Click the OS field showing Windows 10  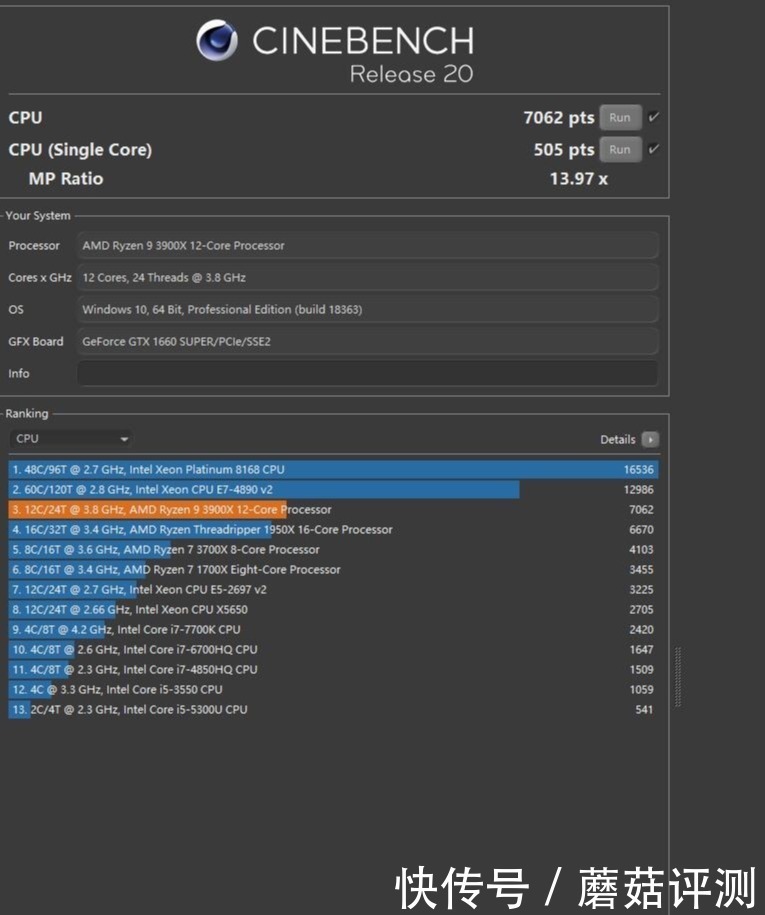tap(368, 310)
